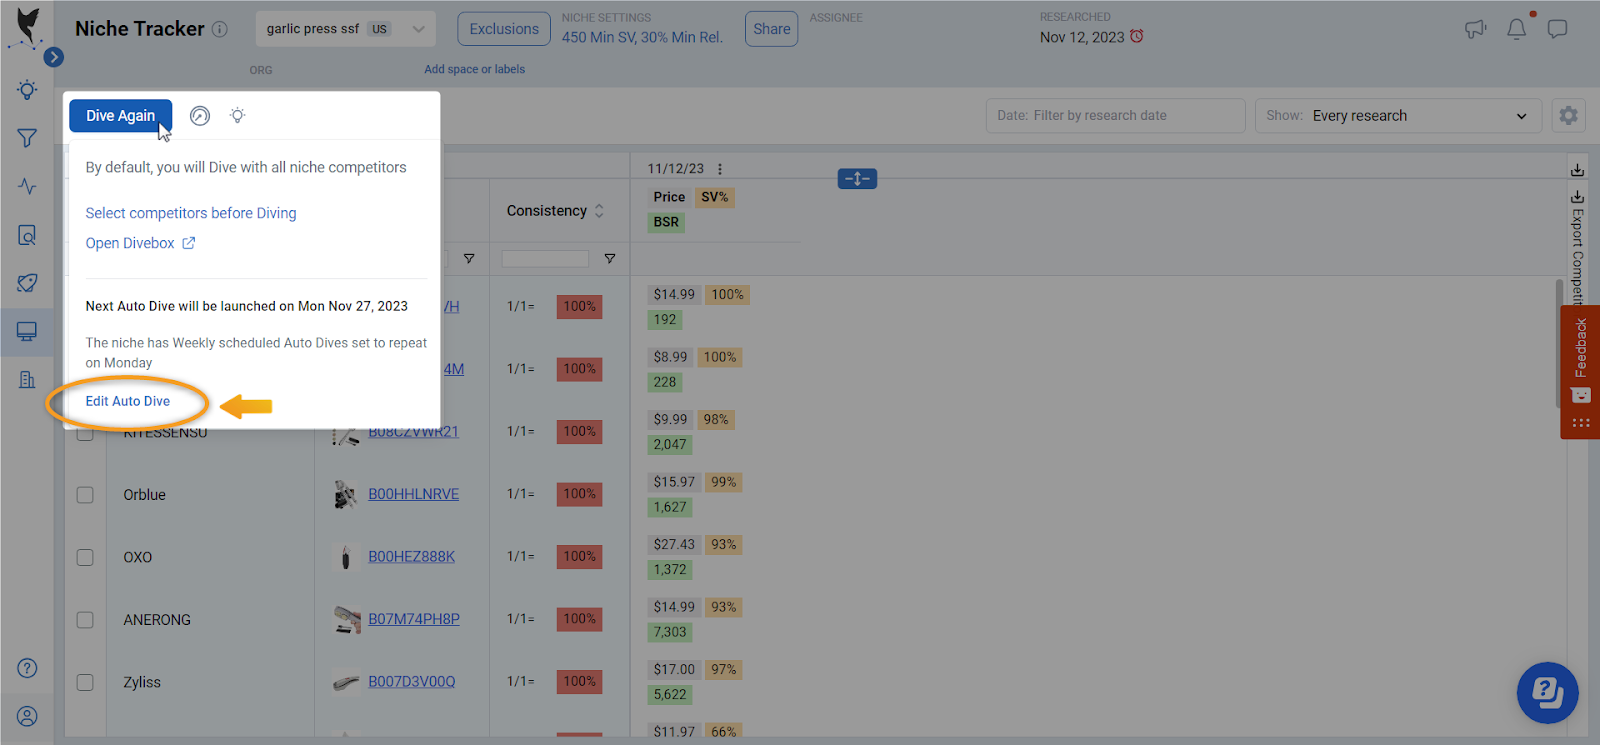The image size is (1600, 745).
Task: Open the garlic press ssf niche dropdown
Action: pos(345,29)
